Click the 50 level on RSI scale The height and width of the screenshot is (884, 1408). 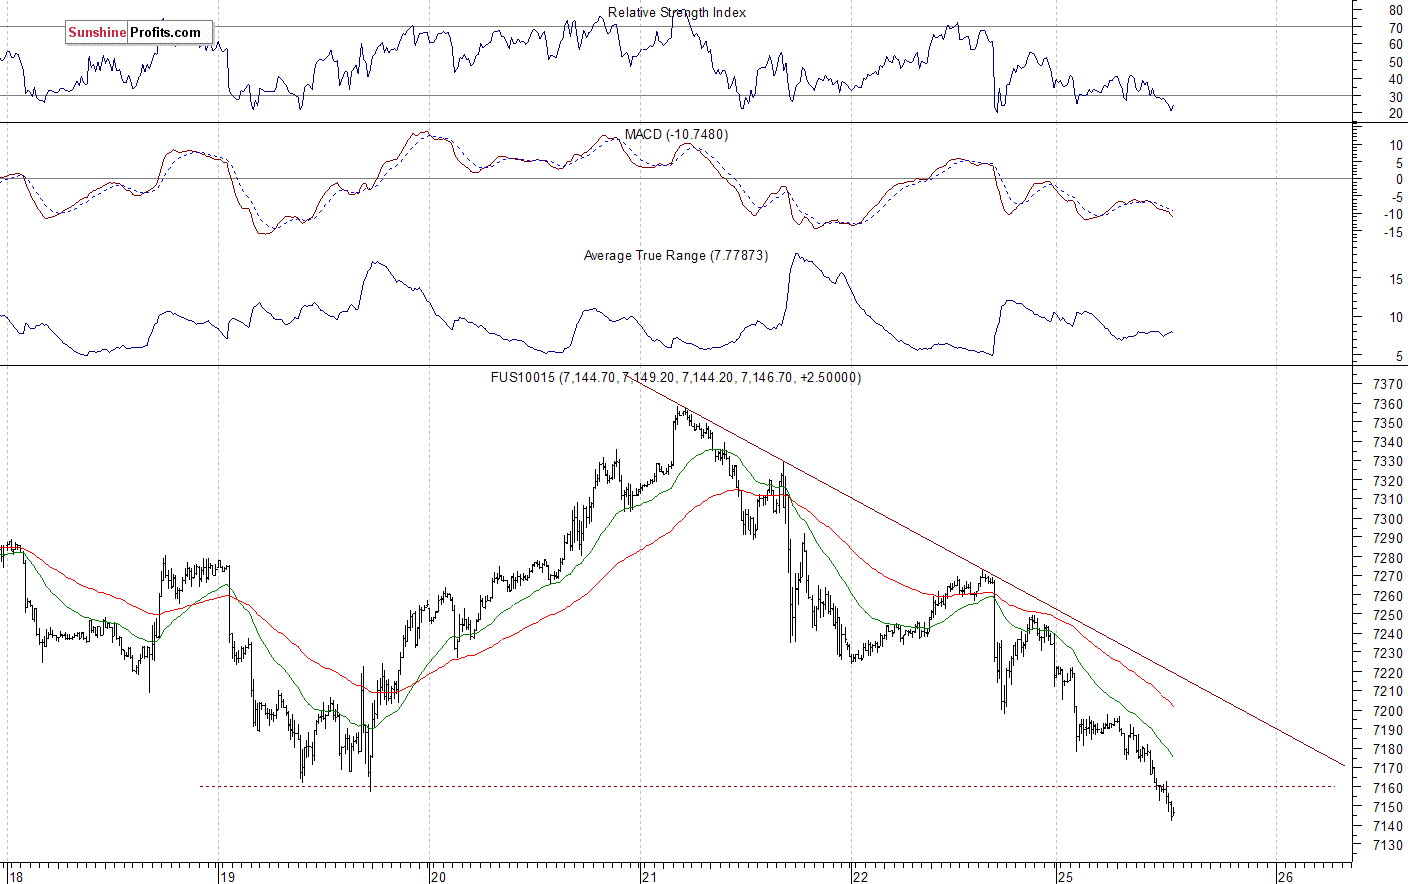(1395, 62)
